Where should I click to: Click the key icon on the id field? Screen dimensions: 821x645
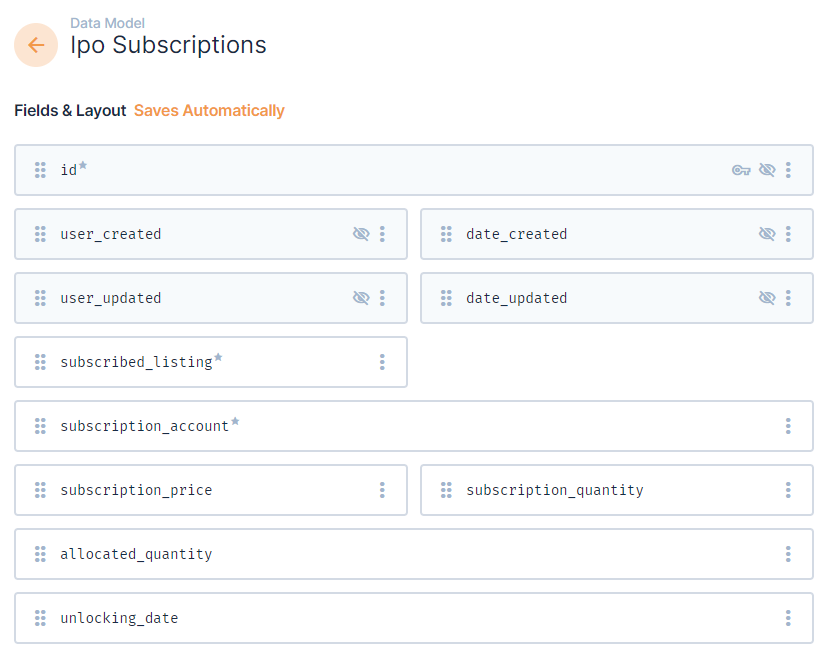[740, 170]
